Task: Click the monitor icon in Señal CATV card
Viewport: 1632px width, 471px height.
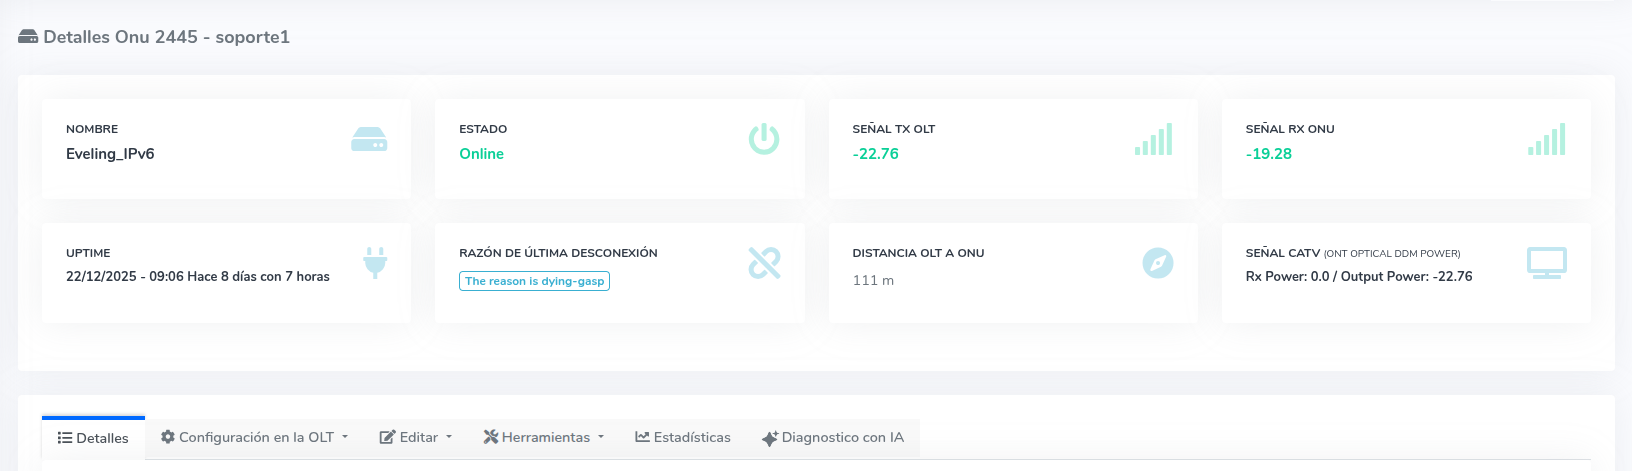Action: (x=1546, y=263)
